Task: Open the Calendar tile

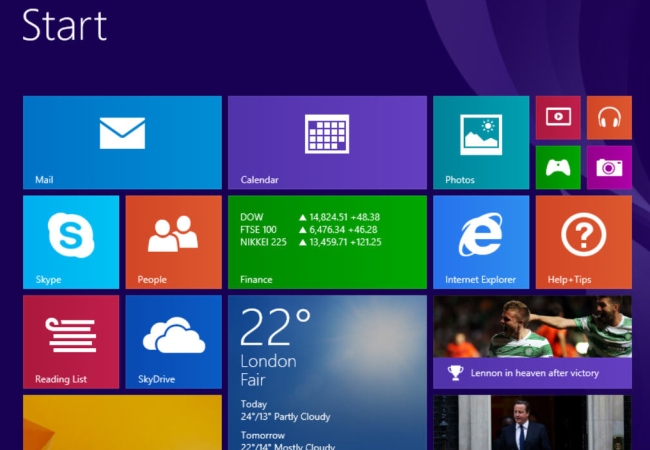Action: (x=327, y=143)
